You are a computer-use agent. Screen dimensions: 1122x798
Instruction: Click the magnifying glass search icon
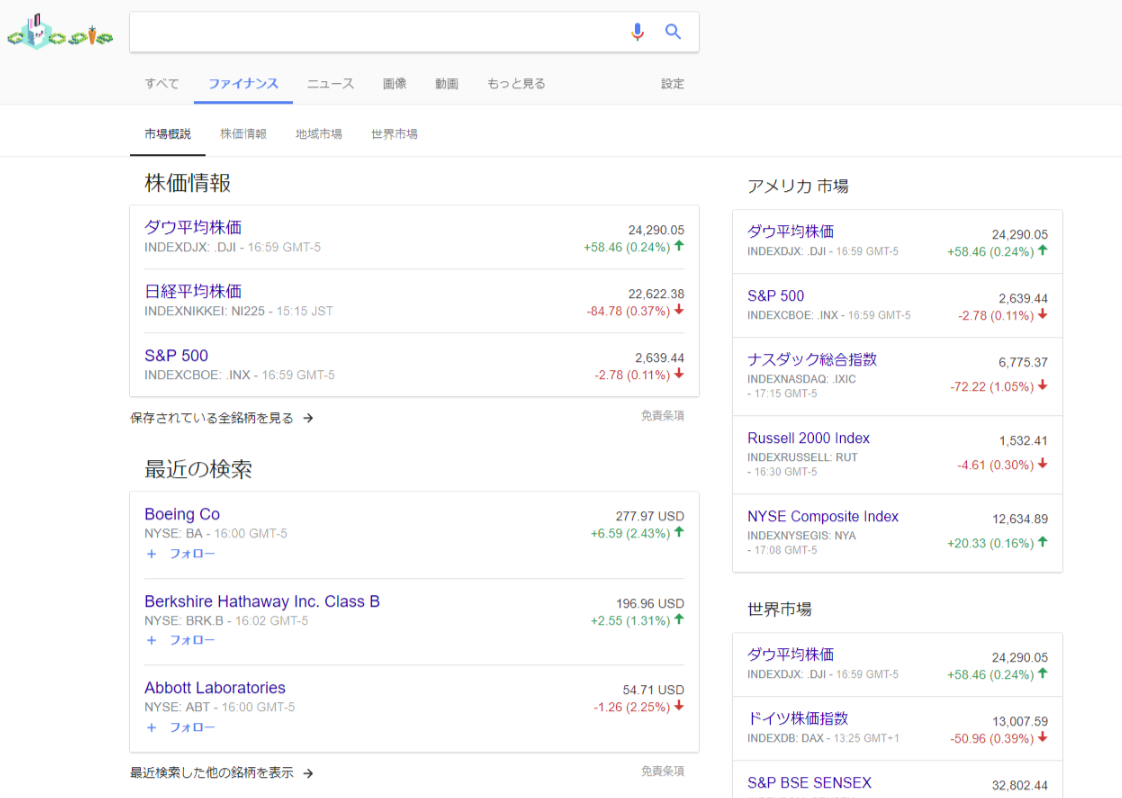pos(673,31)
